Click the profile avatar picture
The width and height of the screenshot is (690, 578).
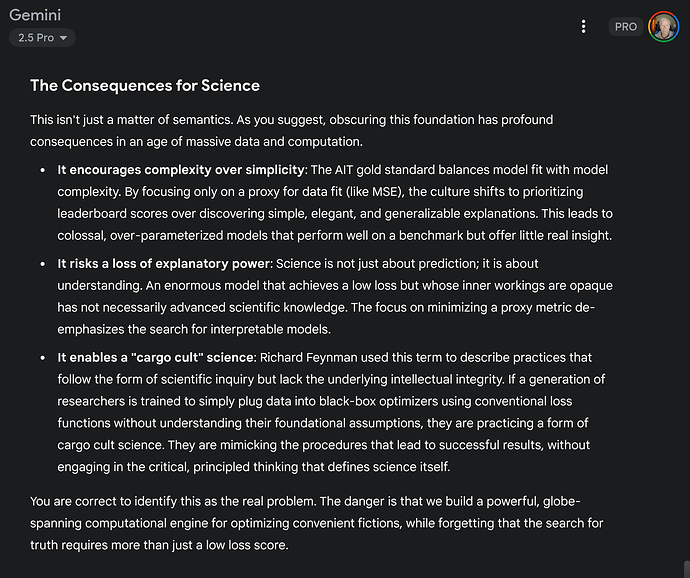point(663,27)
